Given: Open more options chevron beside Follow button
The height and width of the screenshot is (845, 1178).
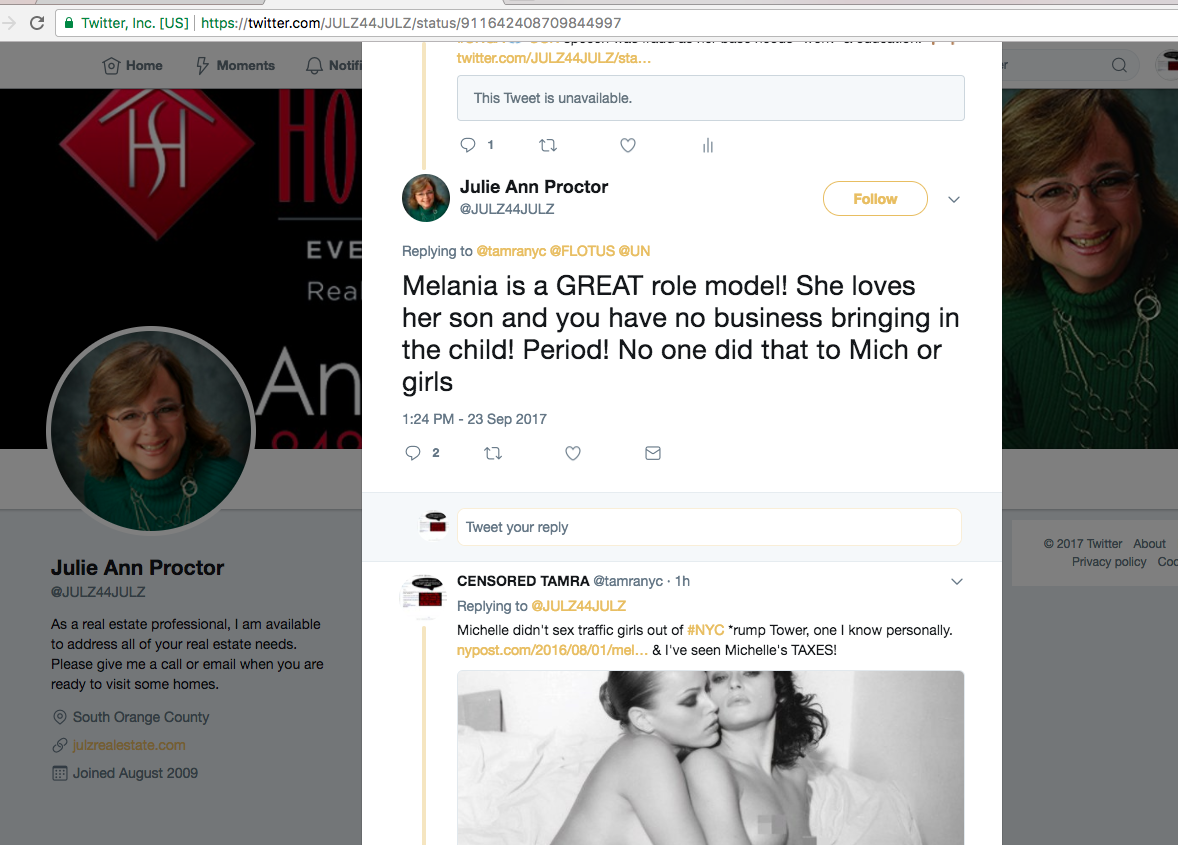Looking at the screenshot, I should (x=954, y=200).
